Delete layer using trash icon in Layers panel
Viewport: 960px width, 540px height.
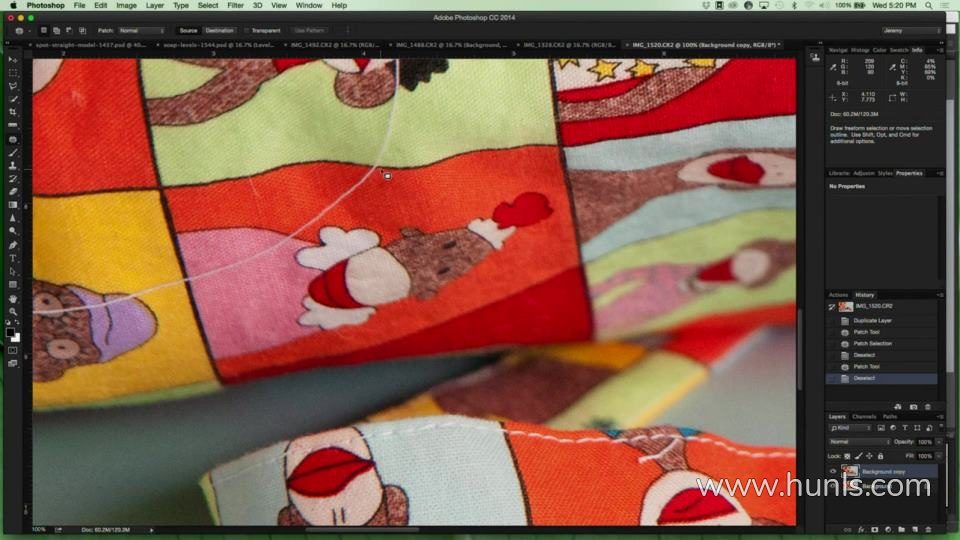point(928,530)
